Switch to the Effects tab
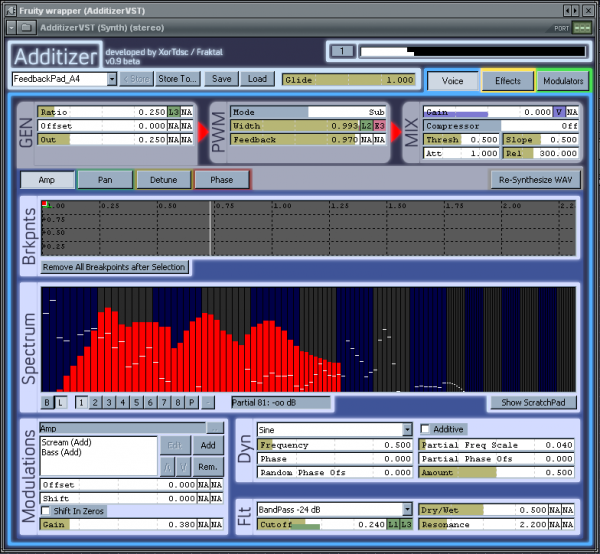The image size is (600, 554). tap(508, 81)
